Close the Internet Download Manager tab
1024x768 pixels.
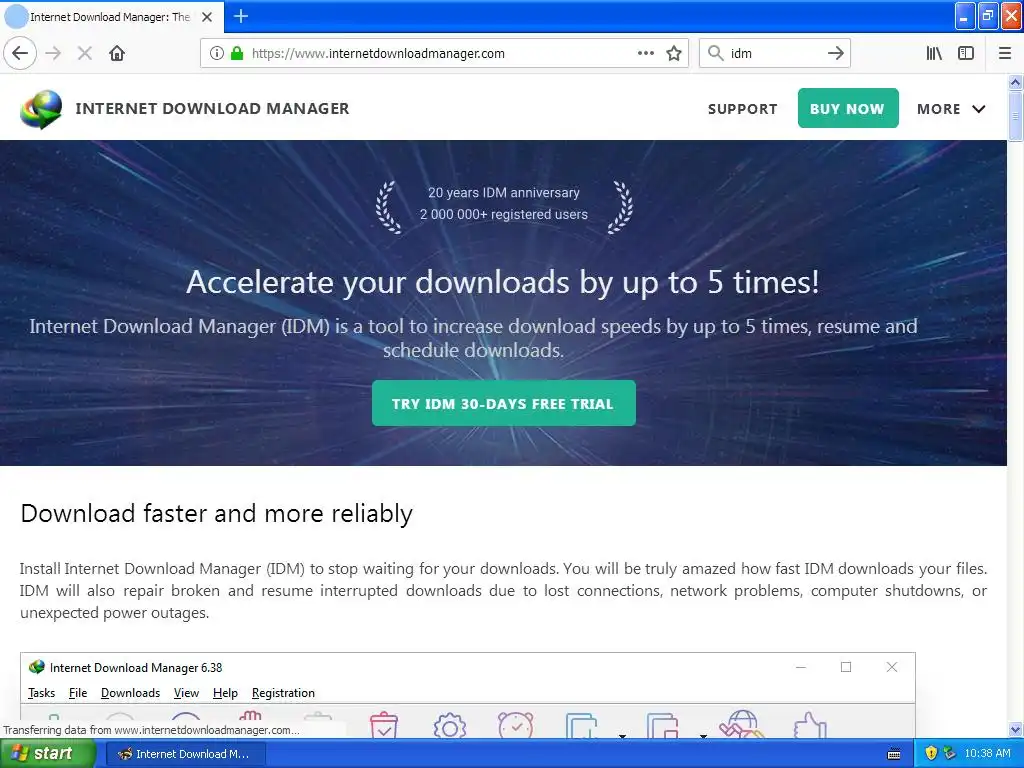(x=207, y=17)
